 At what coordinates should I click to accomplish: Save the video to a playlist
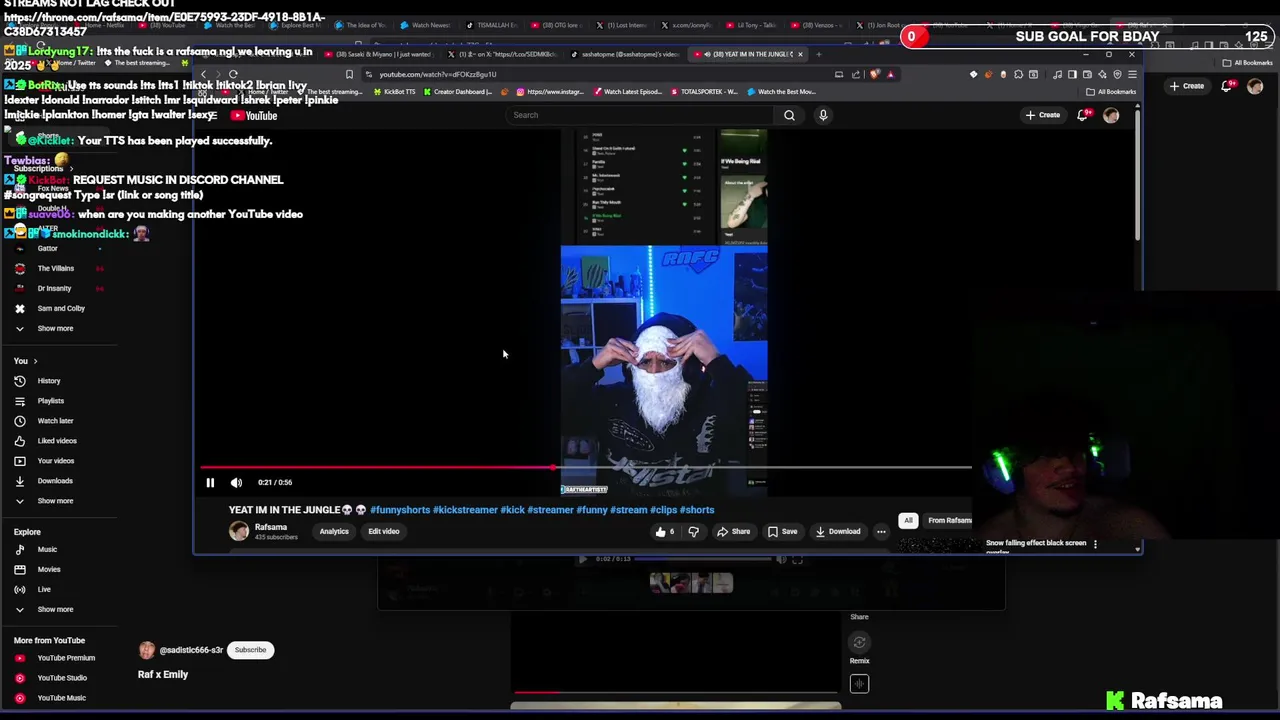(782, 532)
